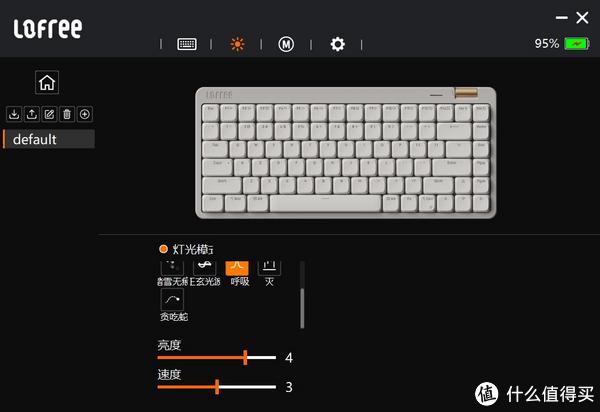Screen dimensions: 600x412
Task: Choose the 贪吃蛇 snake light effect
Action: 173,305
